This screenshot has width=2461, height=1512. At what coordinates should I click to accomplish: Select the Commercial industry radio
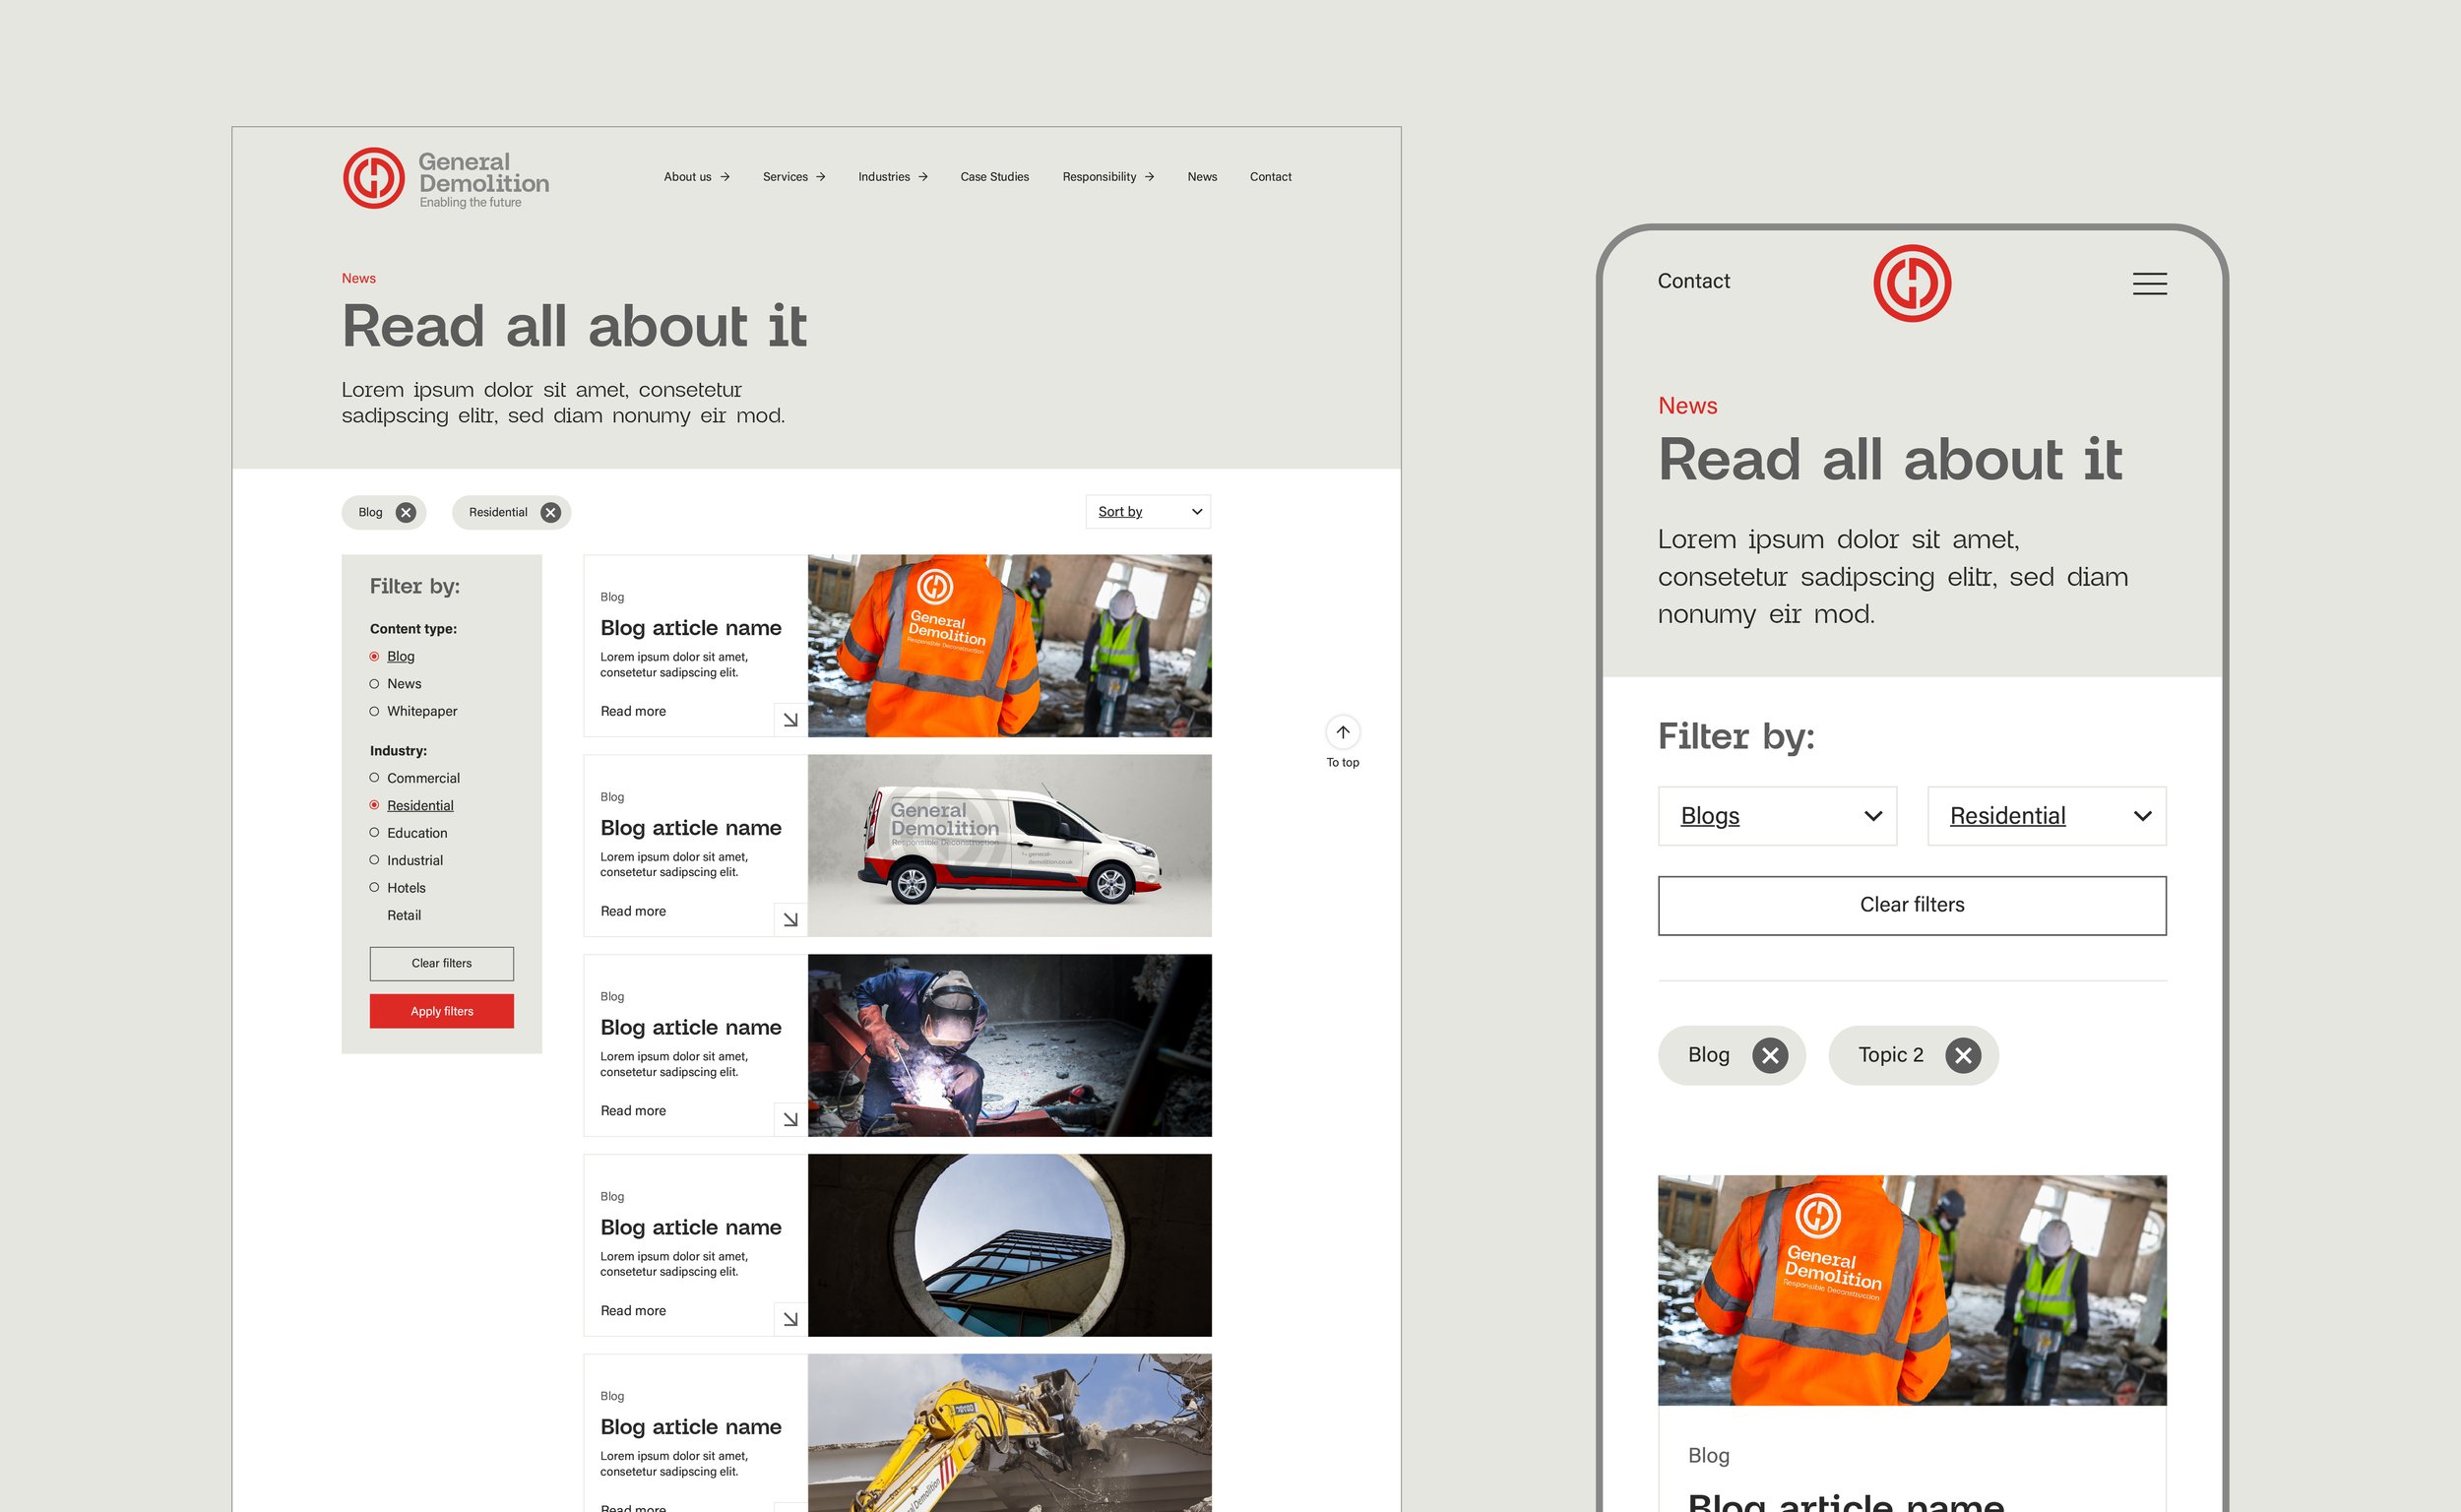[374, 778]
